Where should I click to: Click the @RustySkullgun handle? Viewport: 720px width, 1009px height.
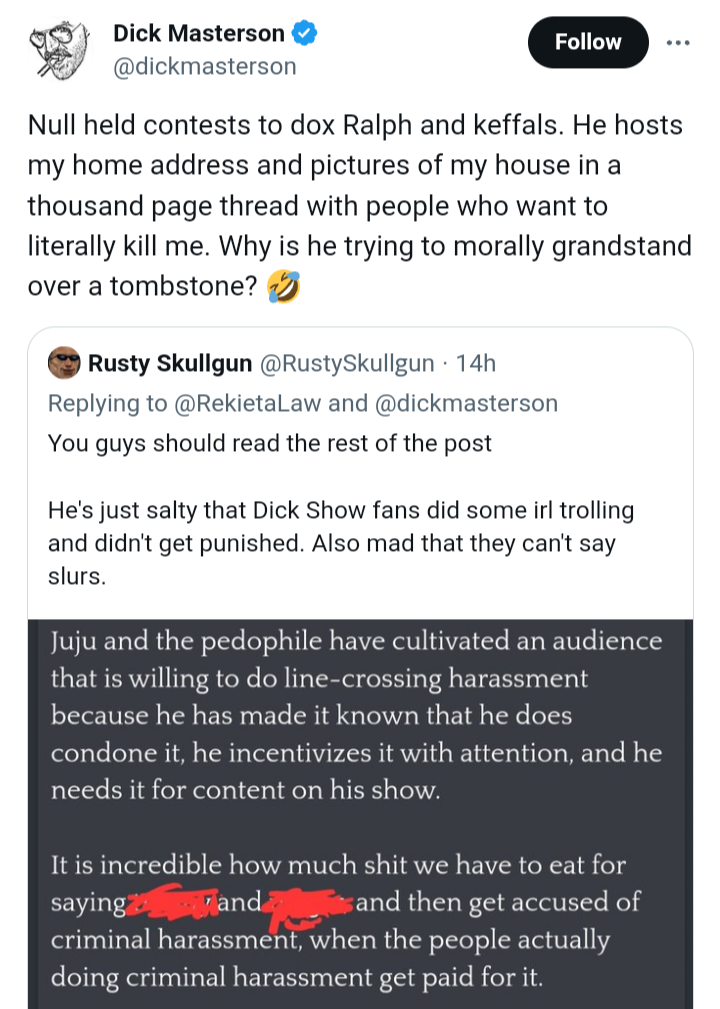click(x=347, y=364)
